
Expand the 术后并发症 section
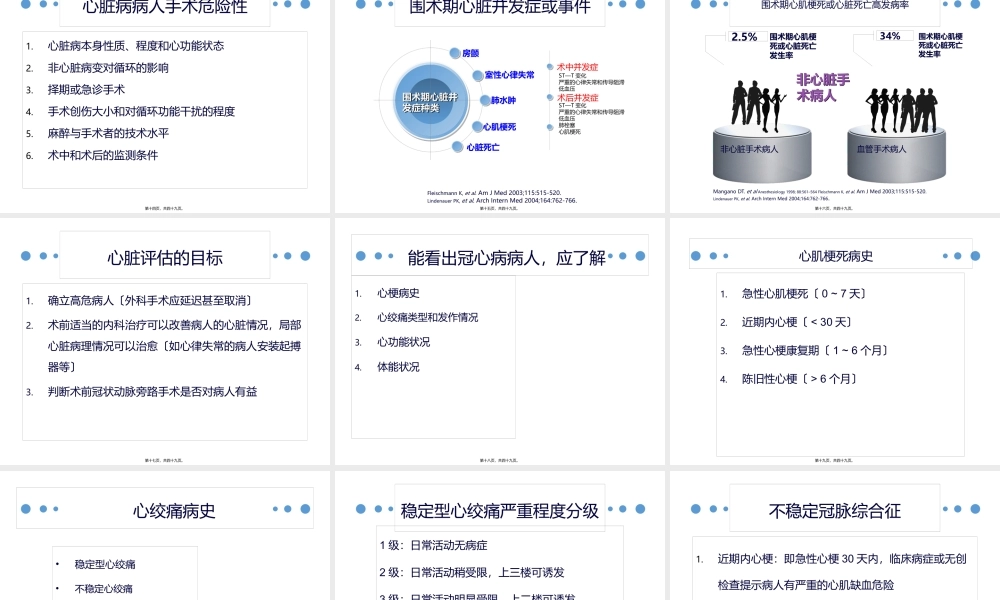coord(578,98)
